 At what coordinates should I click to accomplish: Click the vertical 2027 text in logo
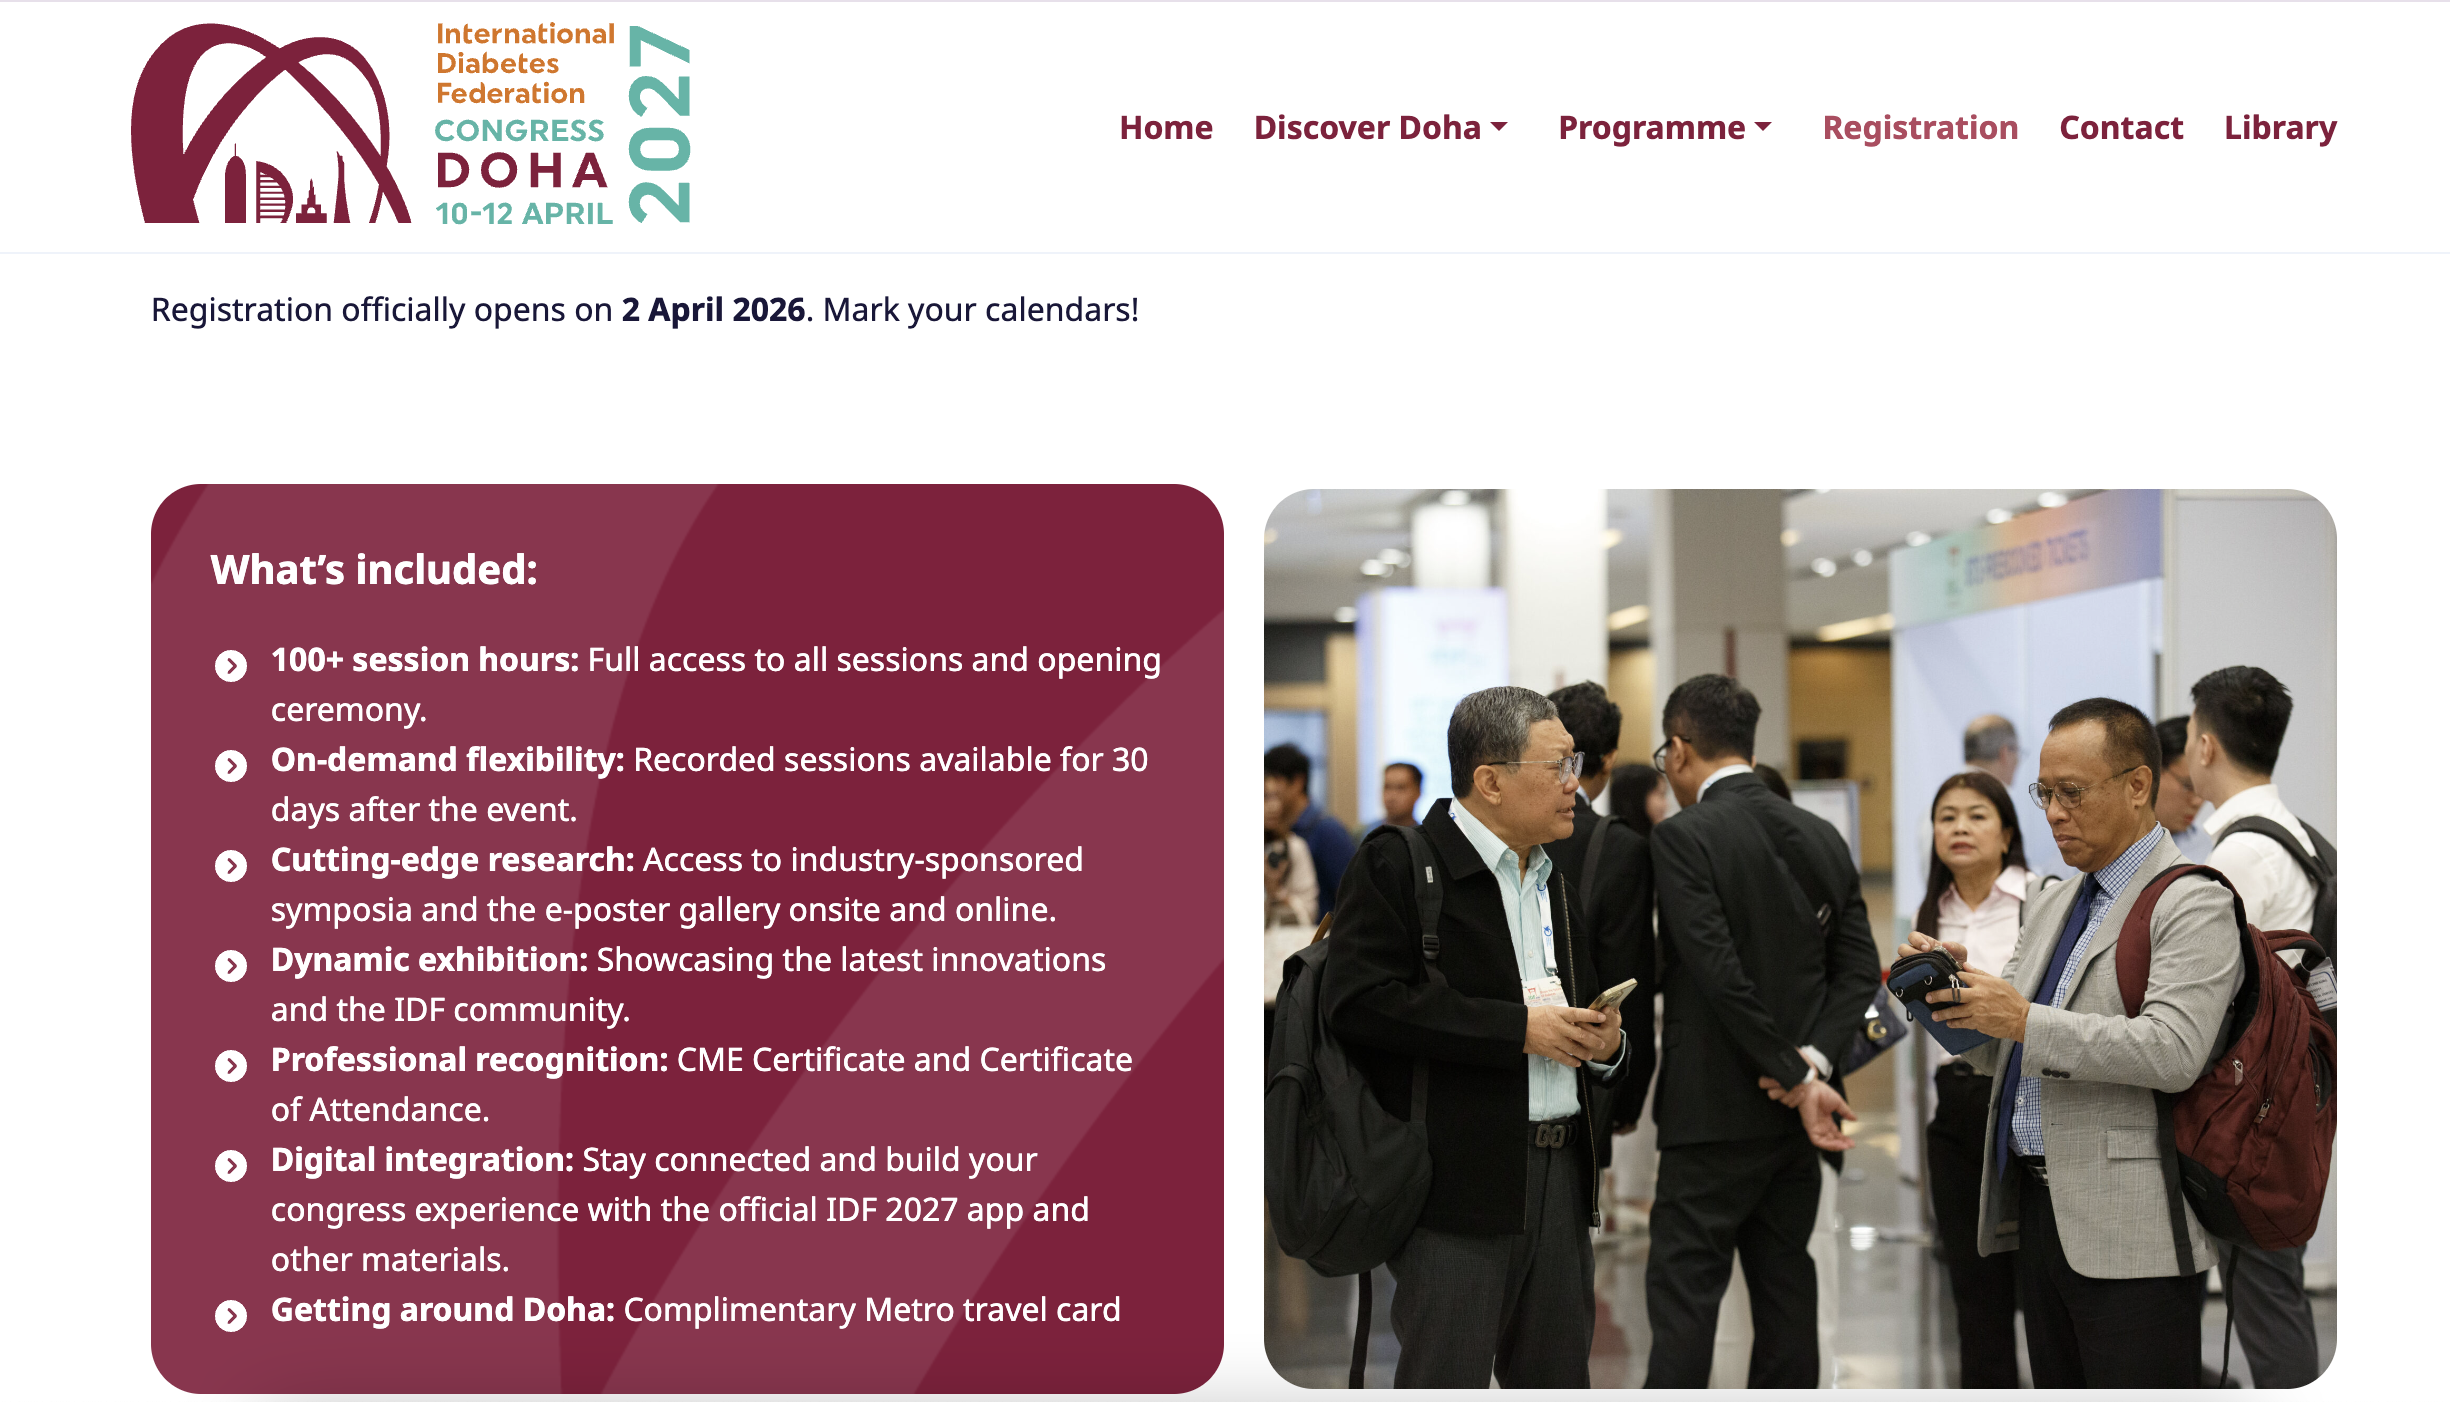click(x=660, y=124)
